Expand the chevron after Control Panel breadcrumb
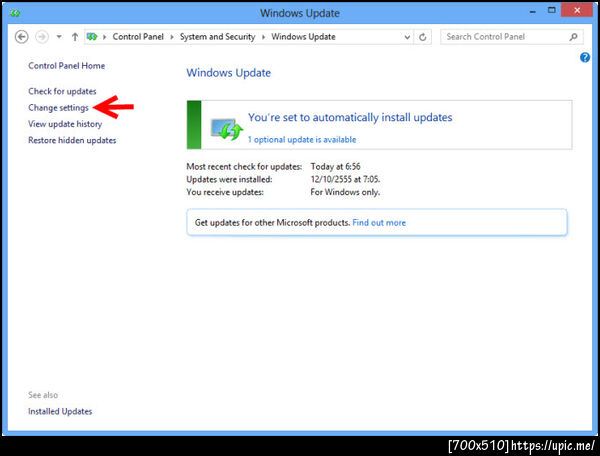 pos(172,37)
